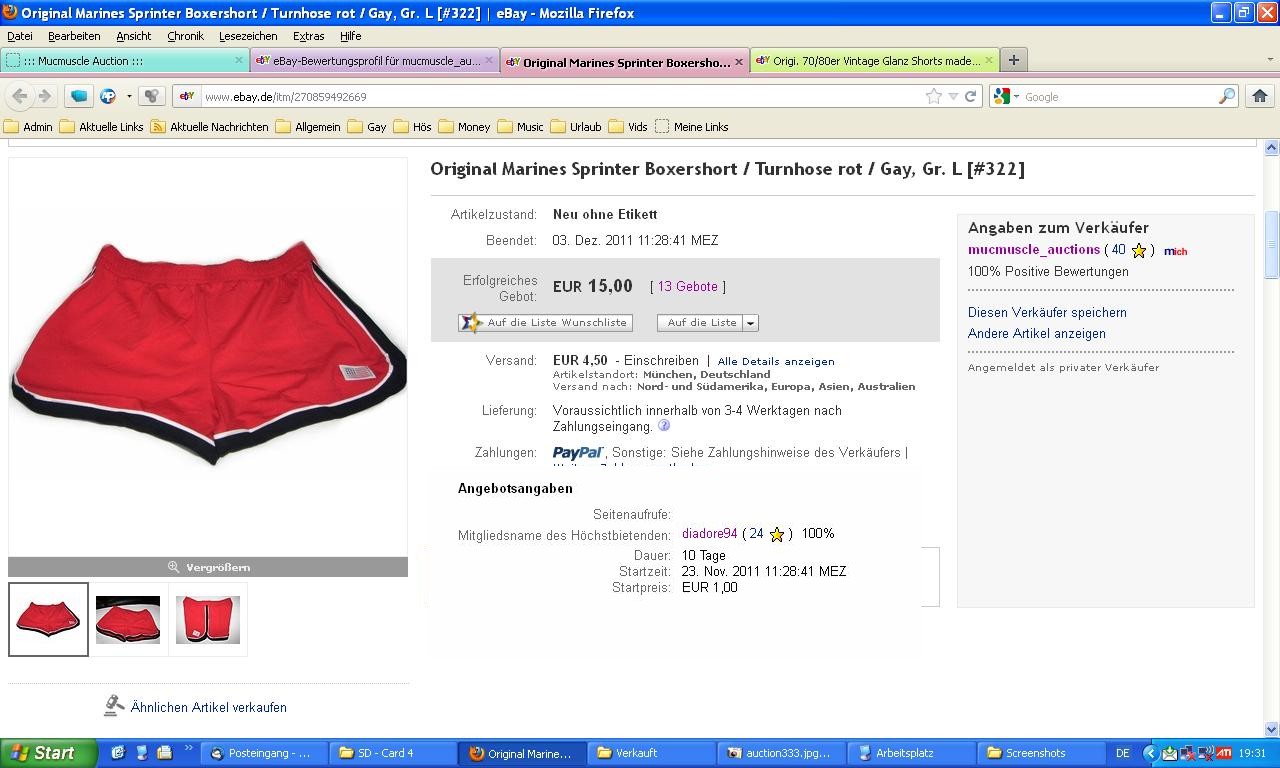Click the new tab plus button
This screenshot has height=768, width=1280.
[1013, 60]
